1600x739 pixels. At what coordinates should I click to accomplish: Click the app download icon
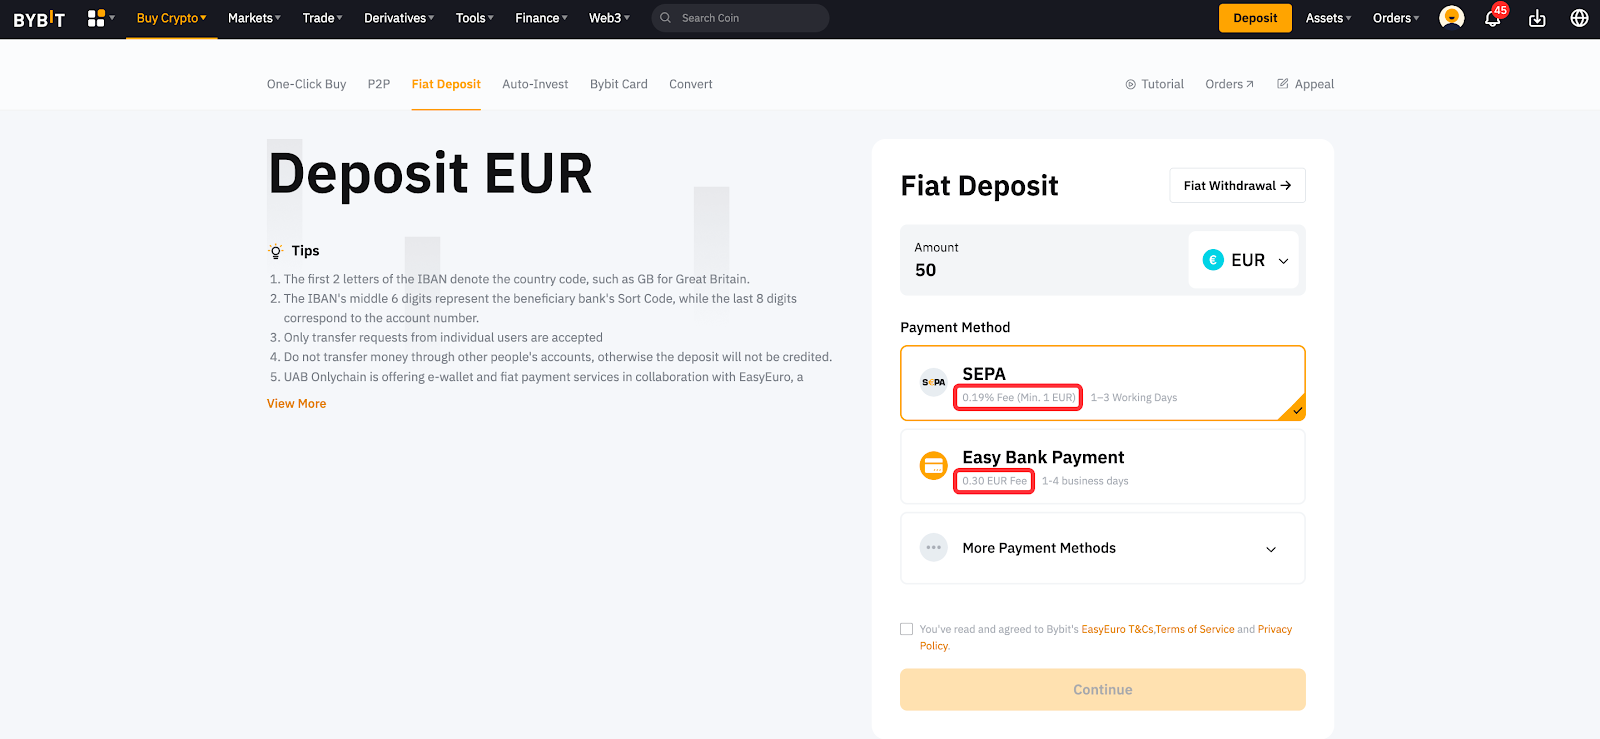[1537, 18]
